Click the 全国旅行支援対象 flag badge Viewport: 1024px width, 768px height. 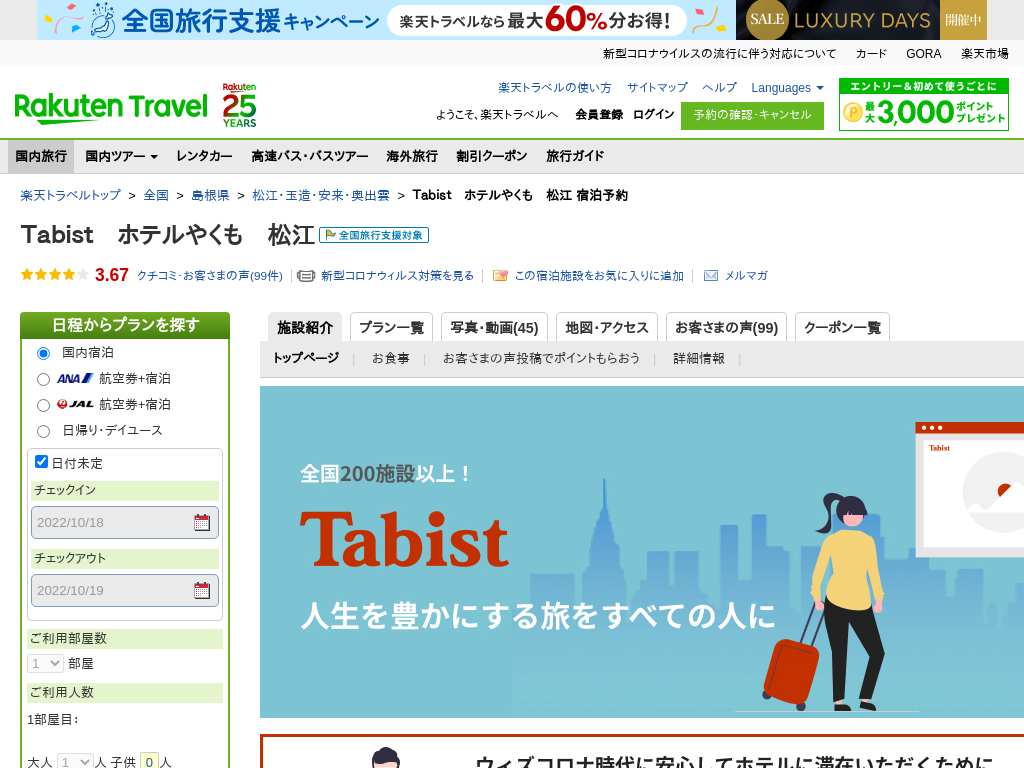374,235
